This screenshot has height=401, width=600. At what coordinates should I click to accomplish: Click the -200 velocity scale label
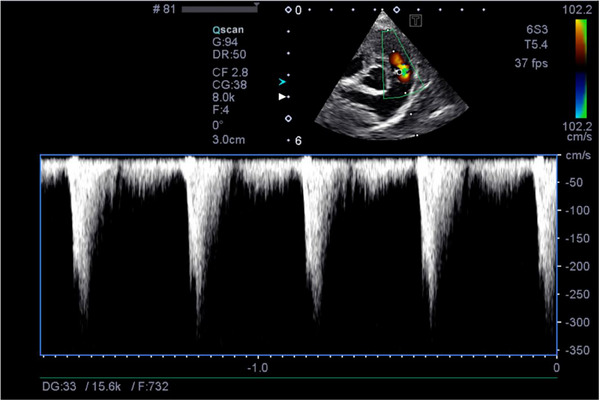577,266
